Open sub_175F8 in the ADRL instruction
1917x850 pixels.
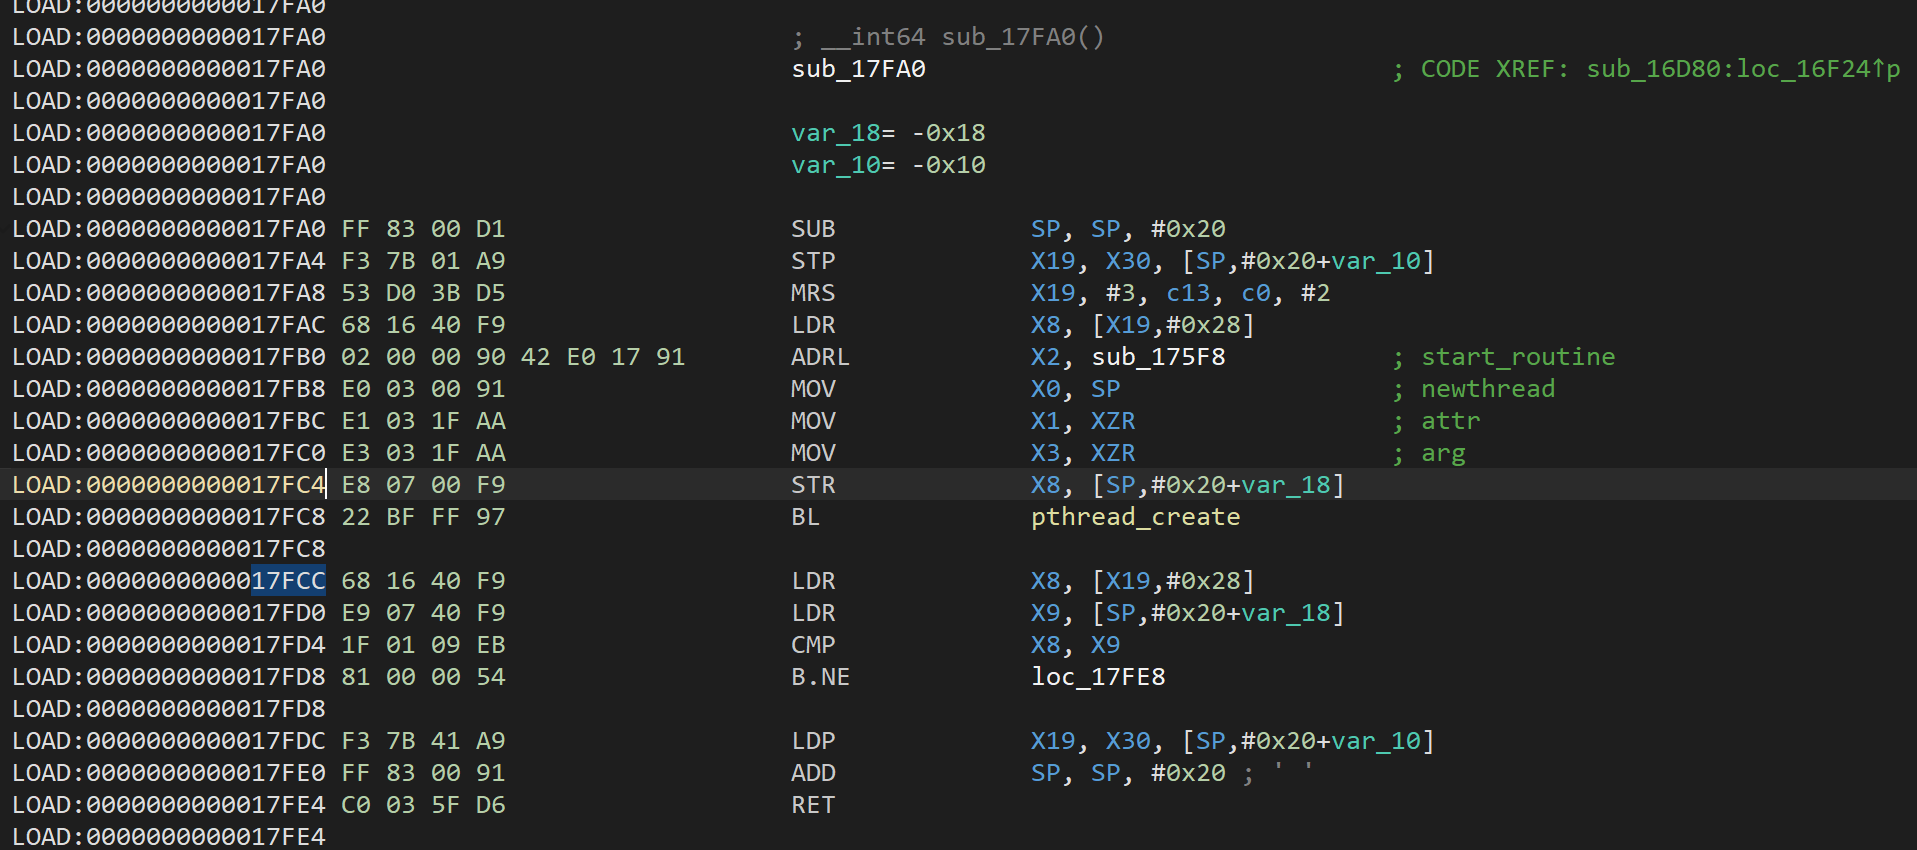(1158, 357)
